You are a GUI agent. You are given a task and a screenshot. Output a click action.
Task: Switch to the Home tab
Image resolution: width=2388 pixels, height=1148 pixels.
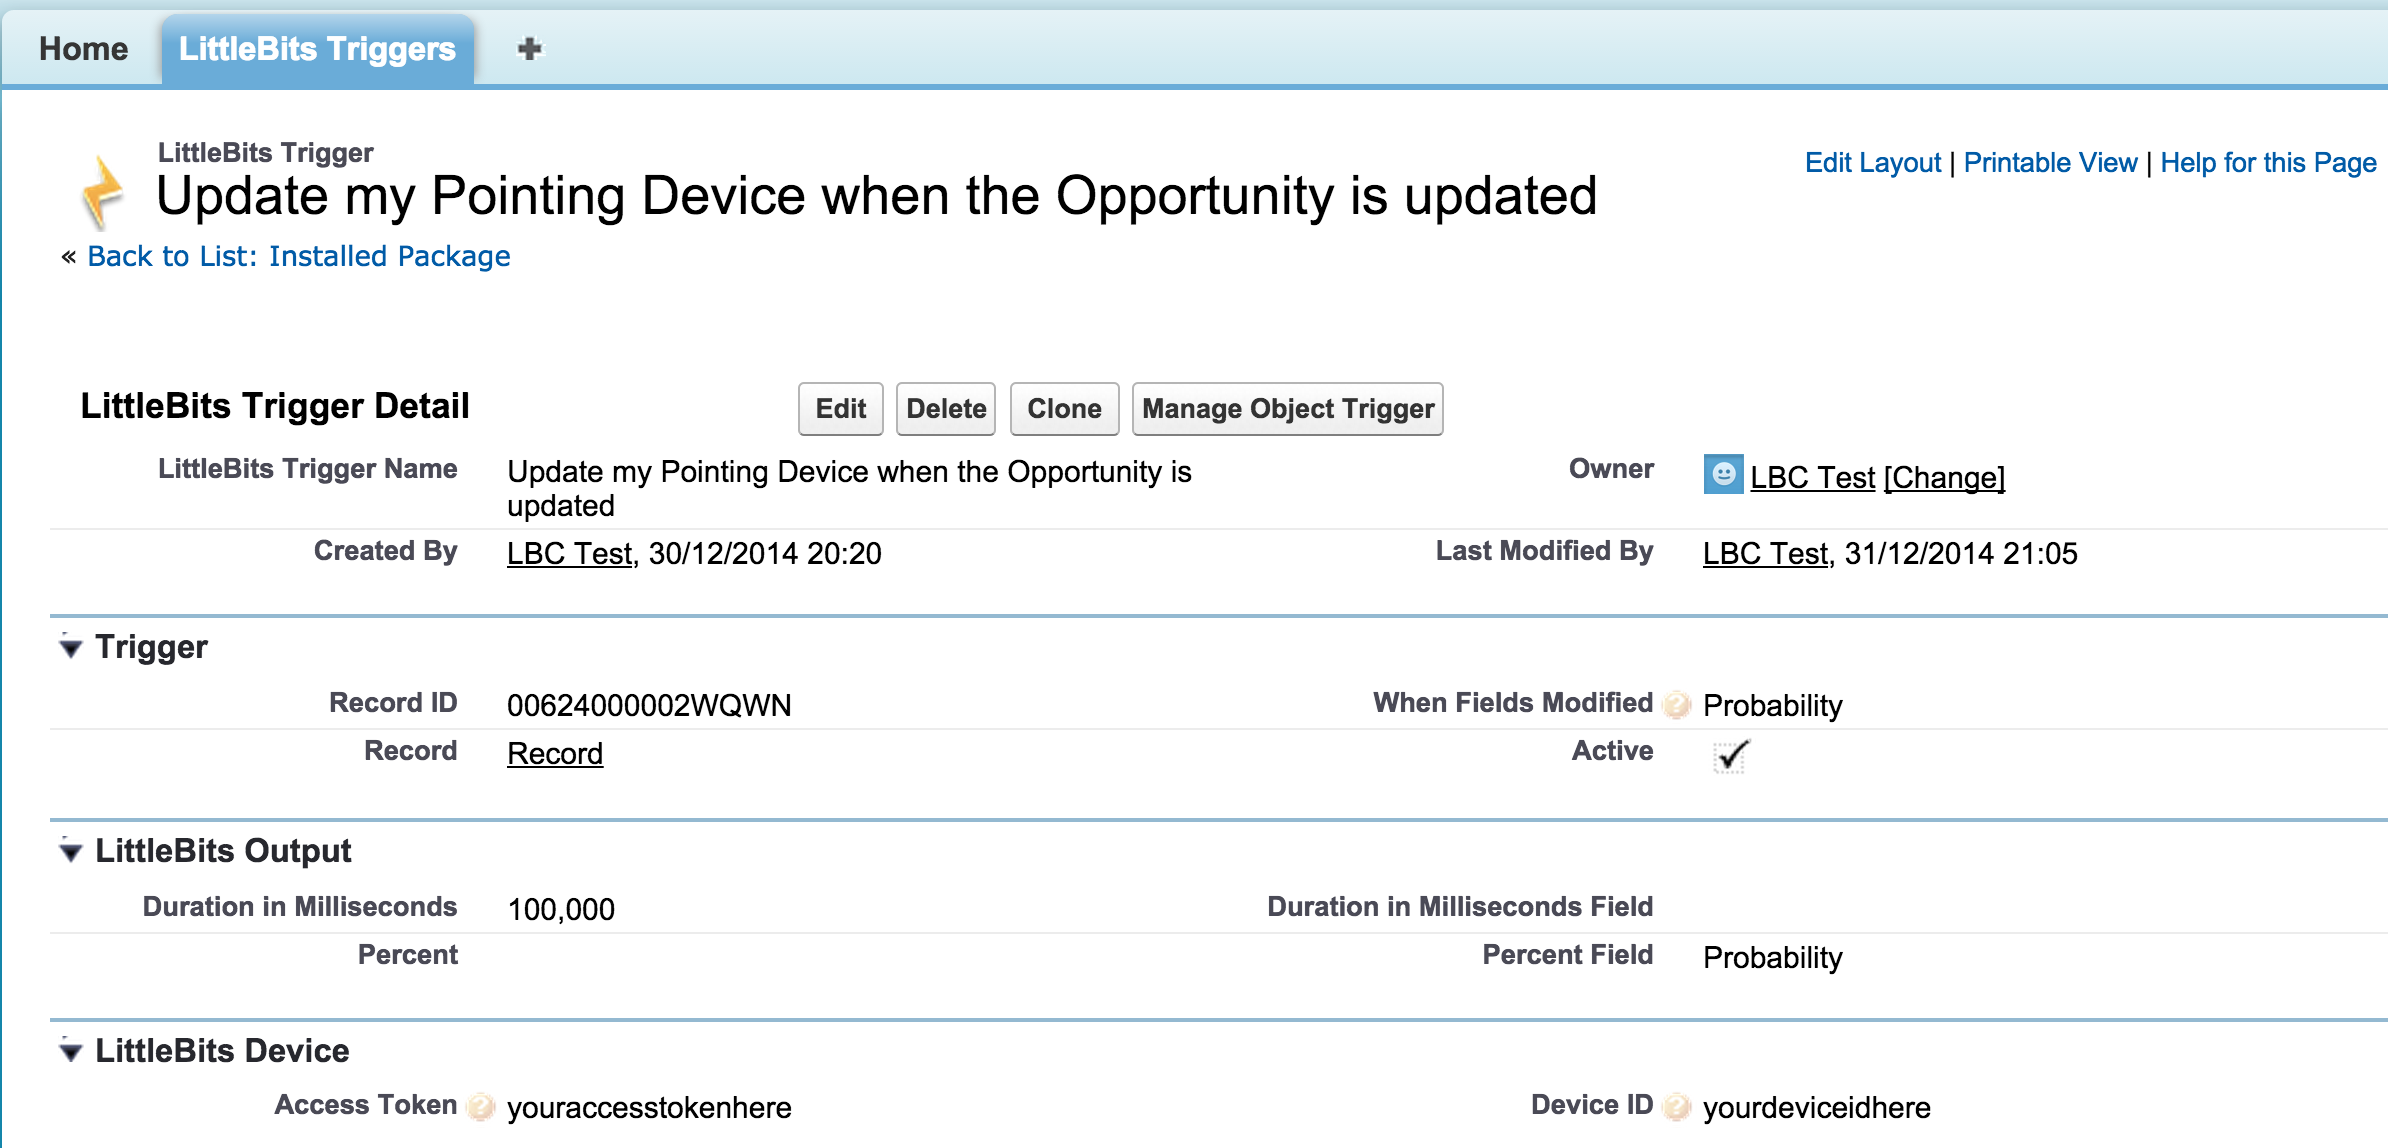tap(83, 49)
